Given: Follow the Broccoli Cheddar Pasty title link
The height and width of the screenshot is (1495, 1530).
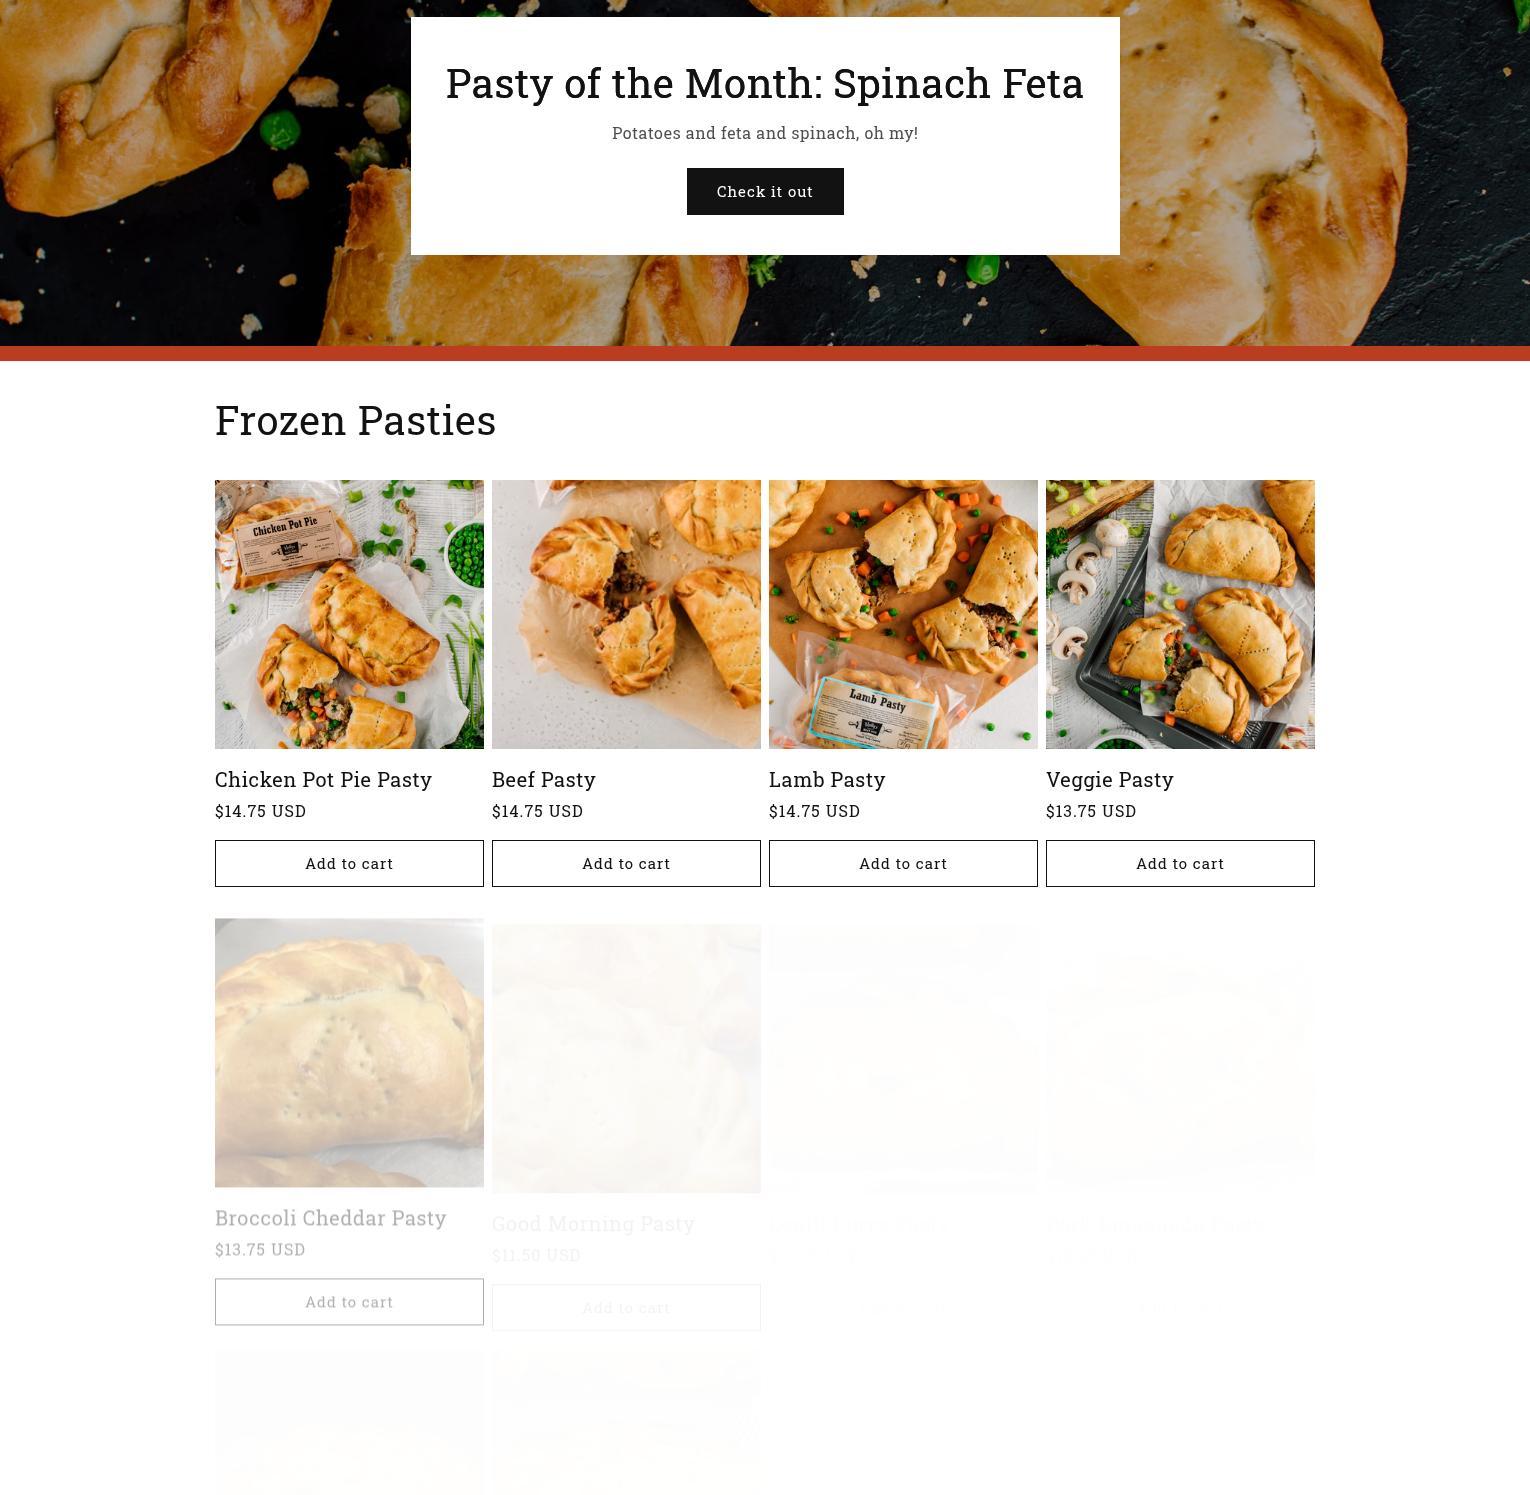Looking at the screenshot, I should tap(330, 1217).
